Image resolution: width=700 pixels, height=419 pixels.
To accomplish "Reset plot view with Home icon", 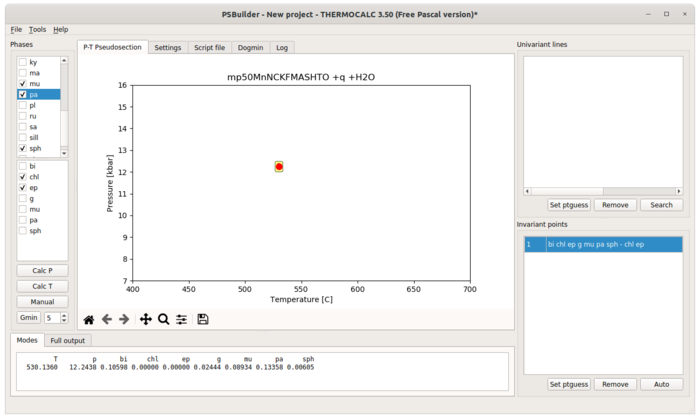I will 89,319.
